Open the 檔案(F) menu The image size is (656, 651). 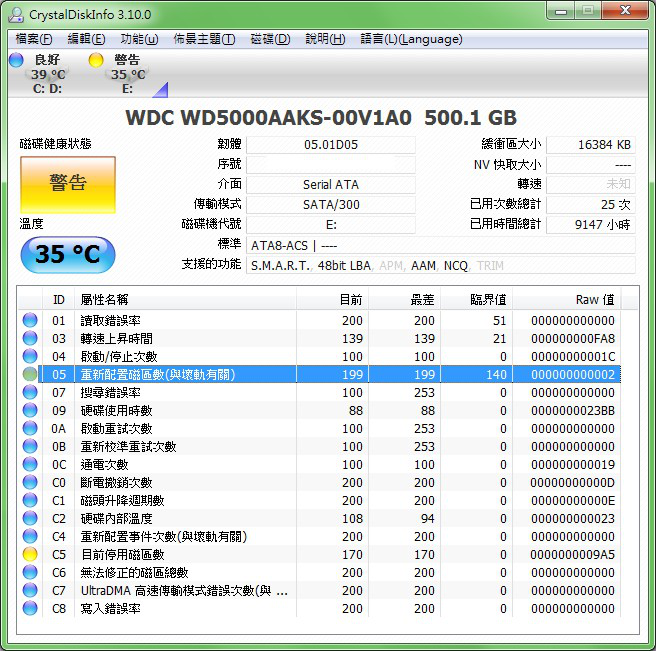34,39
